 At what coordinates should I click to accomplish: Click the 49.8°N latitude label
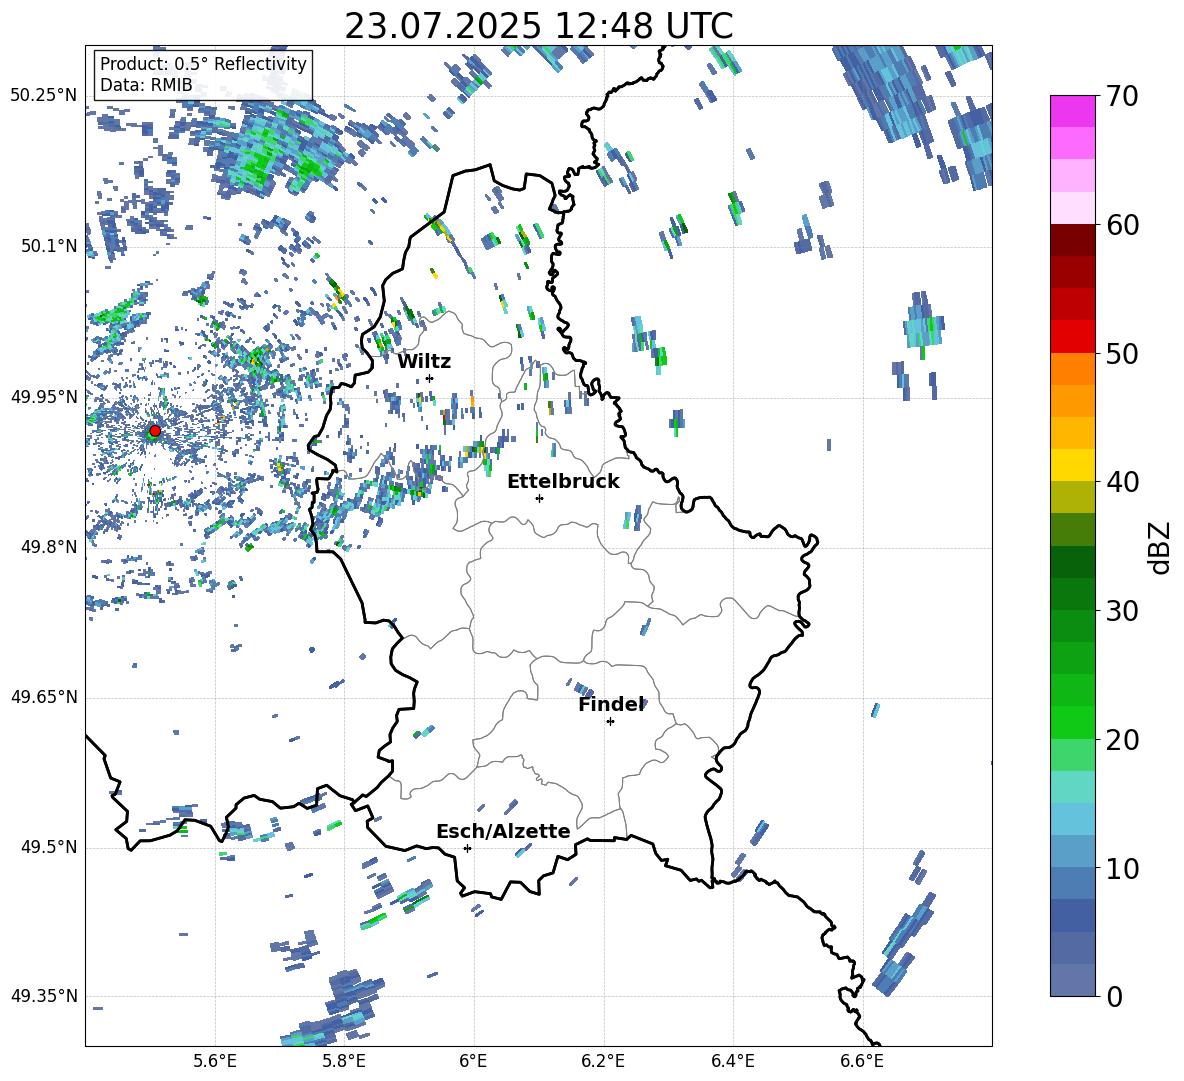click(x=49, y=547)
